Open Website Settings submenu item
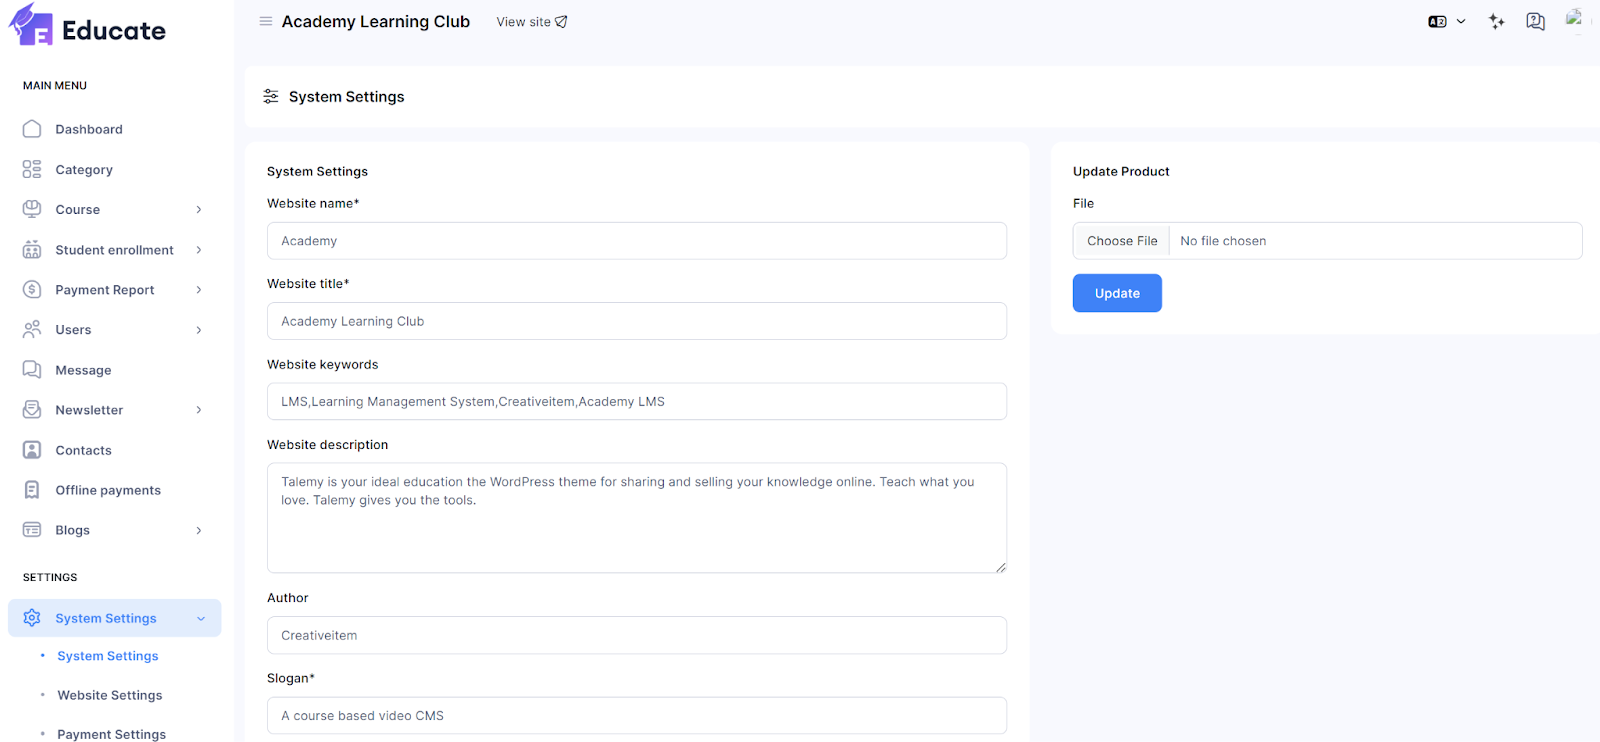Viewport: 1600px width, 742px height. (110, 695)
